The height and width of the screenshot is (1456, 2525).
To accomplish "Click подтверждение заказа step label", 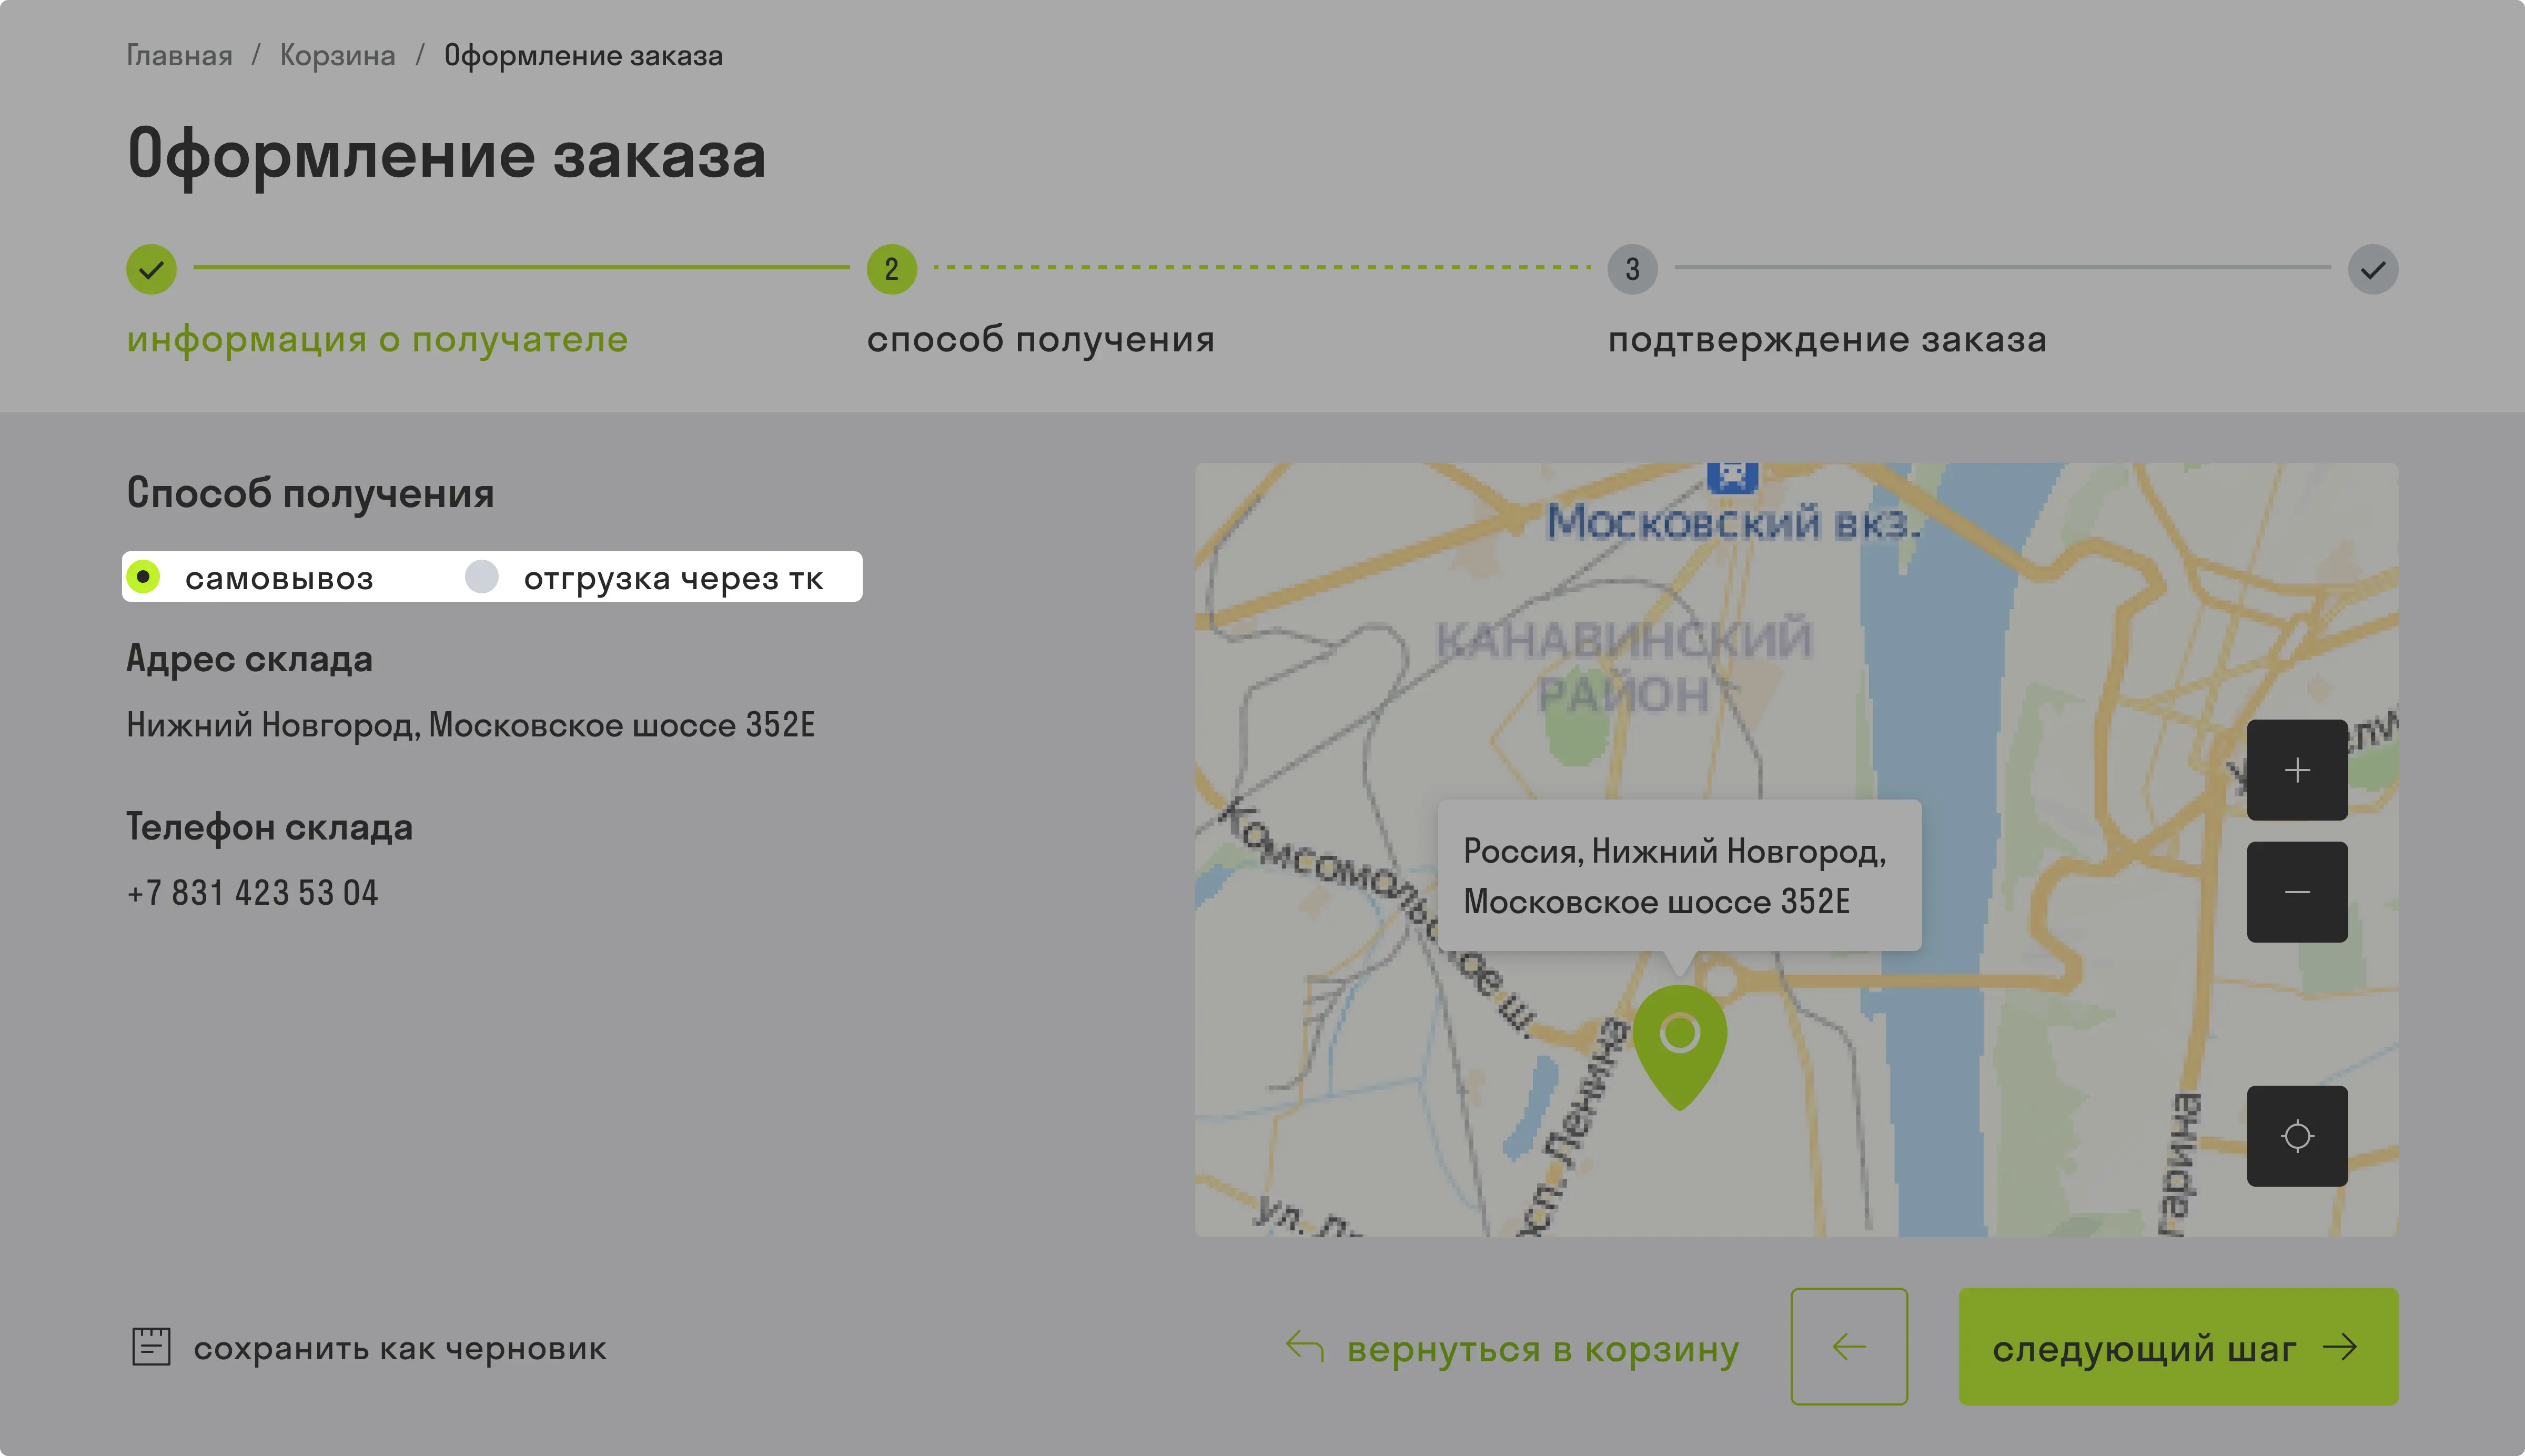I will [x=1827, y=340].
